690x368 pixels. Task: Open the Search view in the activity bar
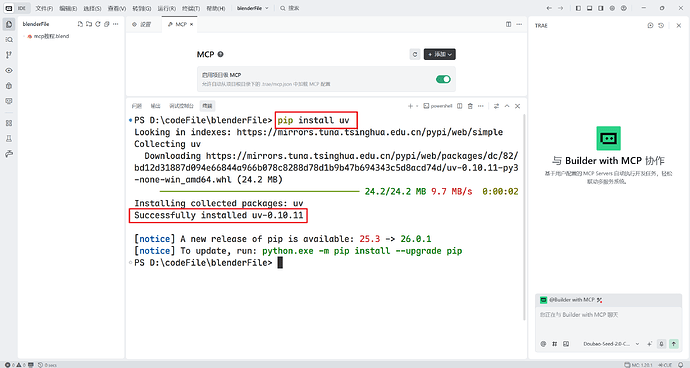pyautogui.click(x=9, y=40)
